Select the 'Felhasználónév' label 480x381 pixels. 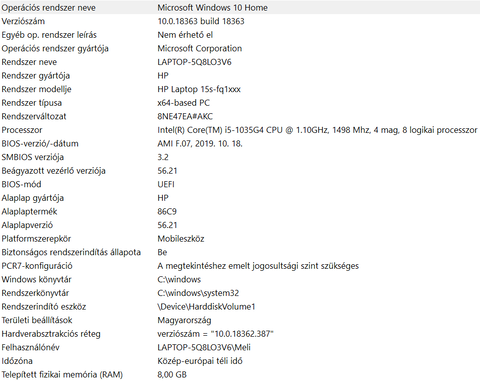[30, 348]
